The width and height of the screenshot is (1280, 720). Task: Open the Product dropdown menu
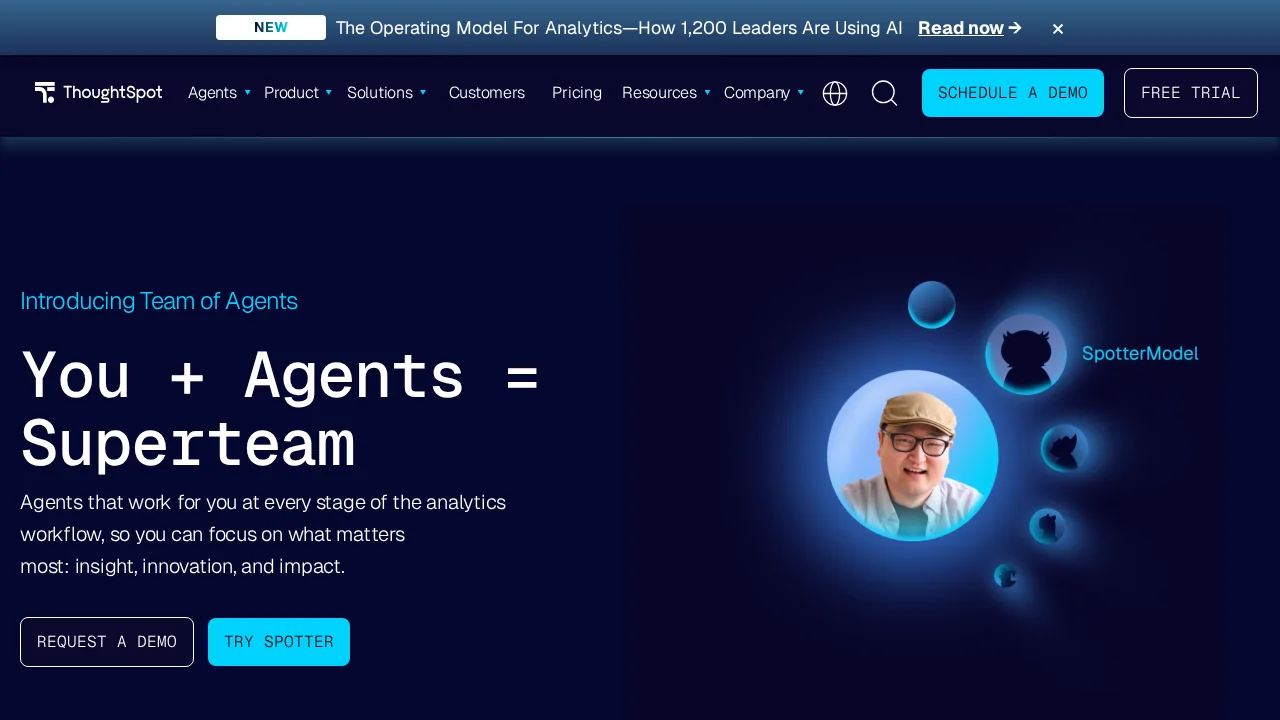329,93
